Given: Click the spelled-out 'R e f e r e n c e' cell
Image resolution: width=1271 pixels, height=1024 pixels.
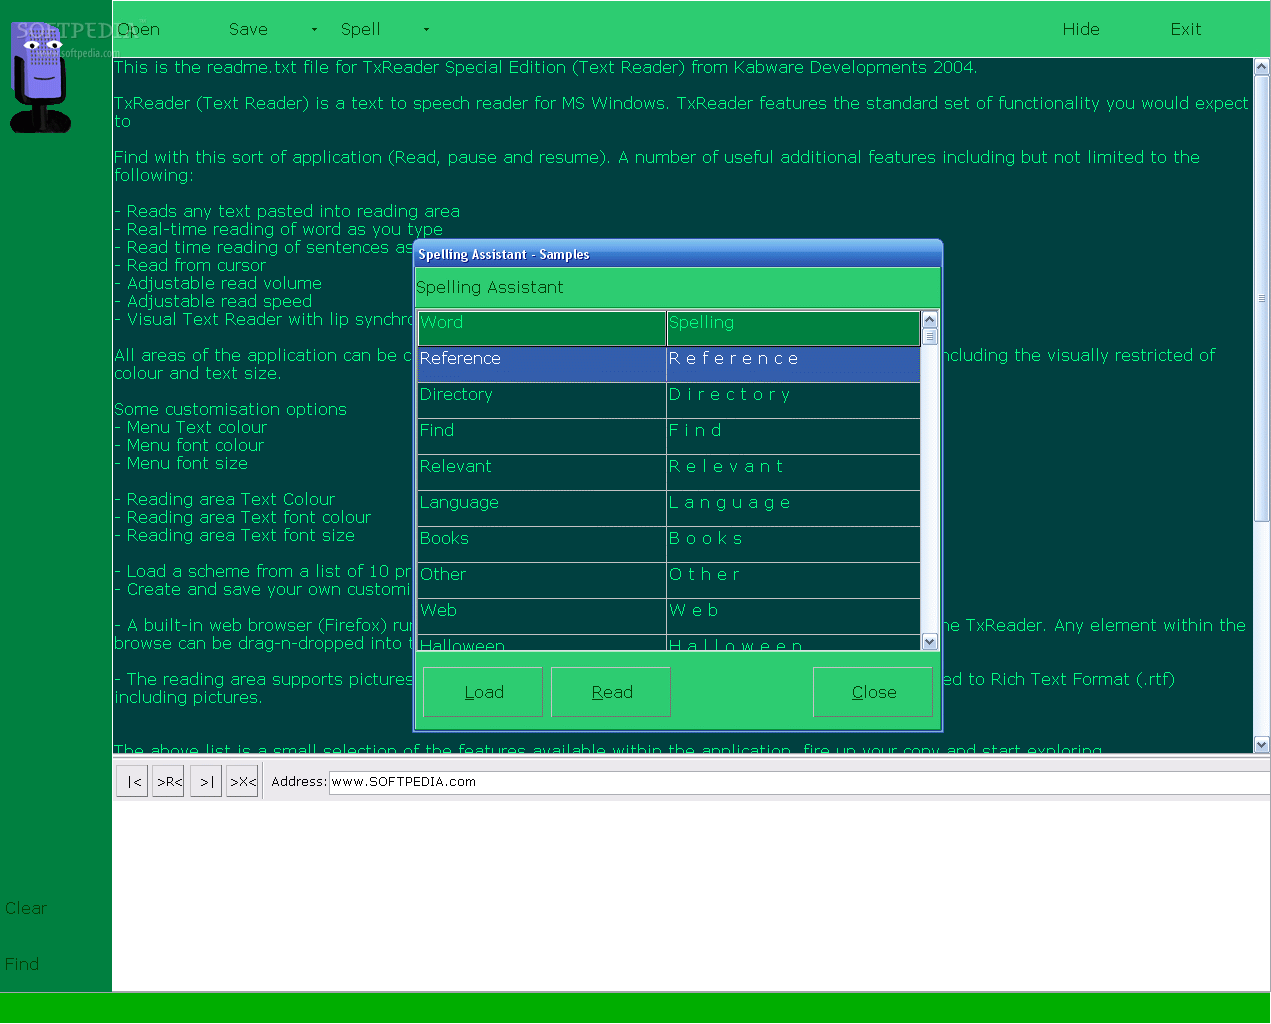Looking at the screenshot, I should pyautogui.click(x=793, y=364).
